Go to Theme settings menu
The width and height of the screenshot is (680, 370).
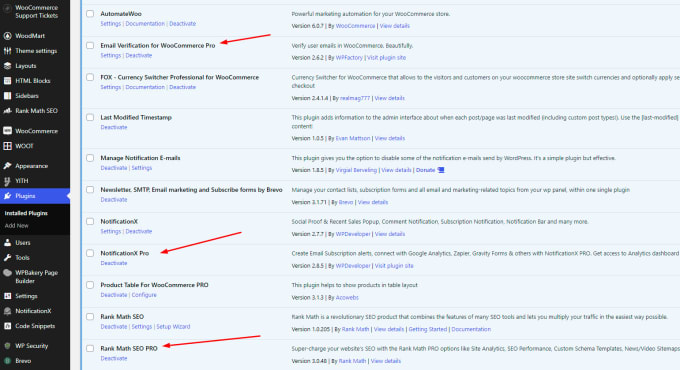36,51
